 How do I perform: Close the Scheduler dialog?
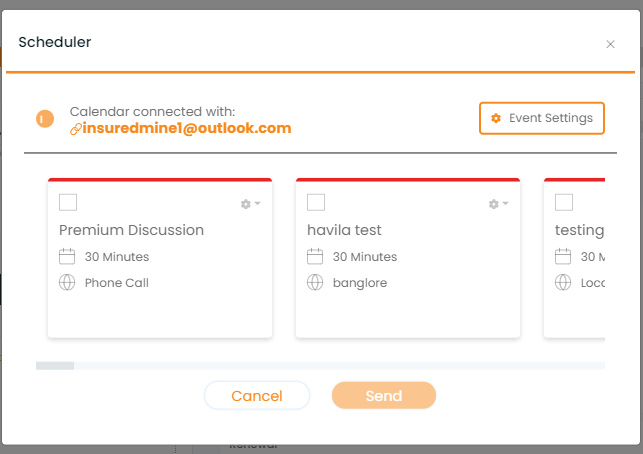tap(610, 44)
